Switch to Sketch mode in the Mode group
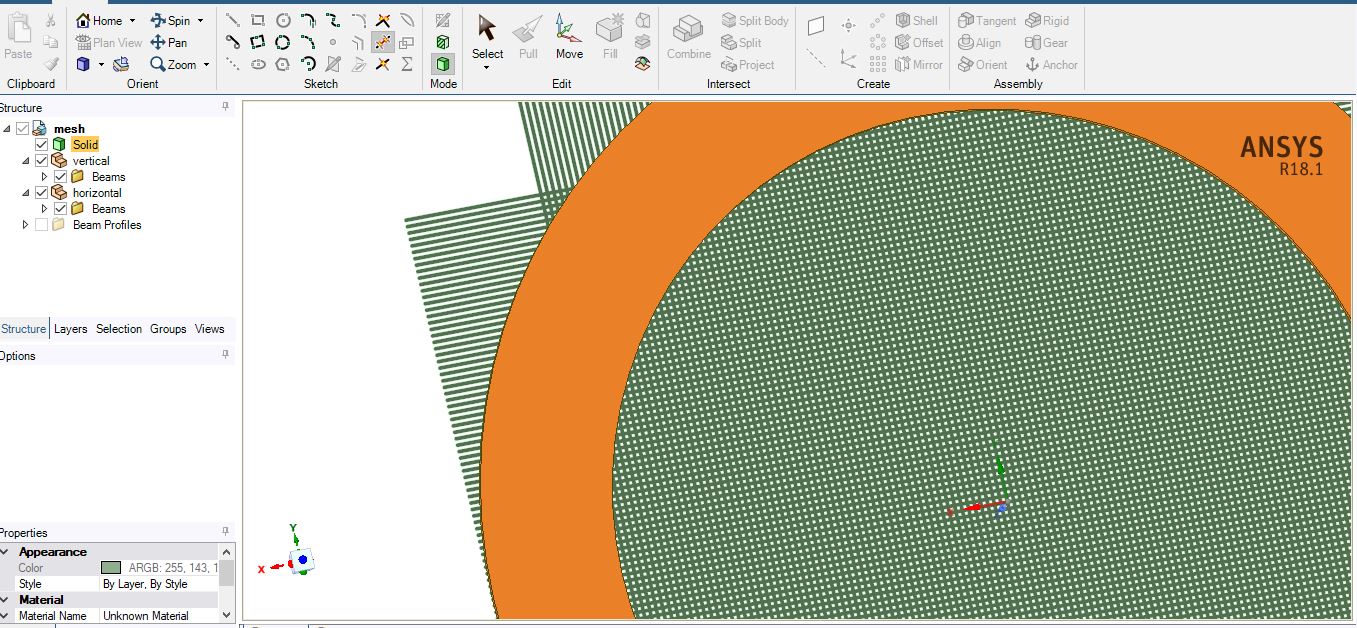1357x628 pixels. pyautogui.click(x=442, y=20)
